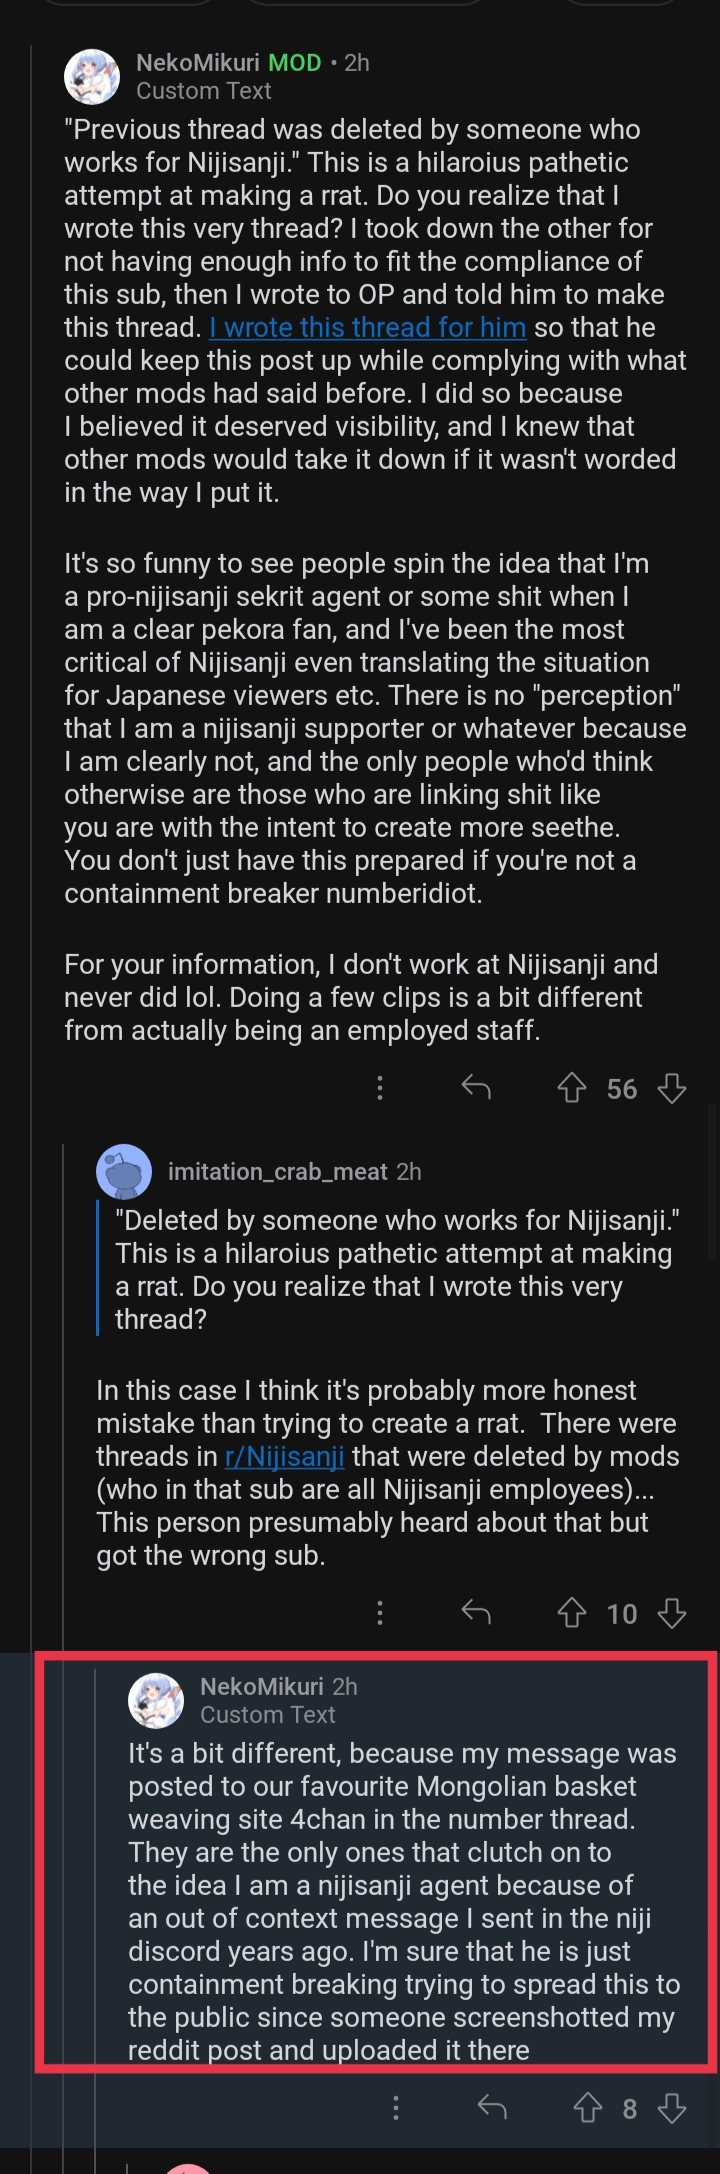Open the "I wrote this thread for him" link
The width and height of the screenshot is (720, 2174).
367,328
